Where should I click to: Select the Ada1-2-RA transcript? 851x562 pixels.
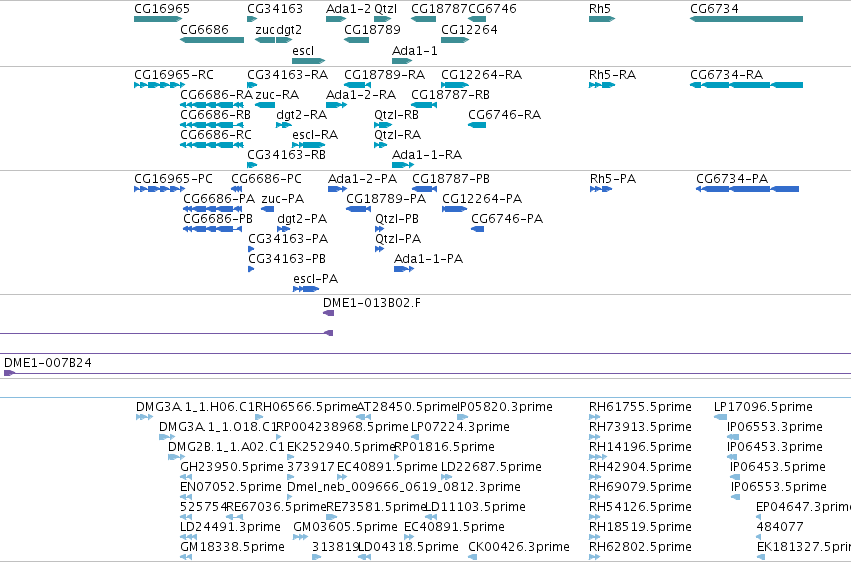tap(336, 105)
